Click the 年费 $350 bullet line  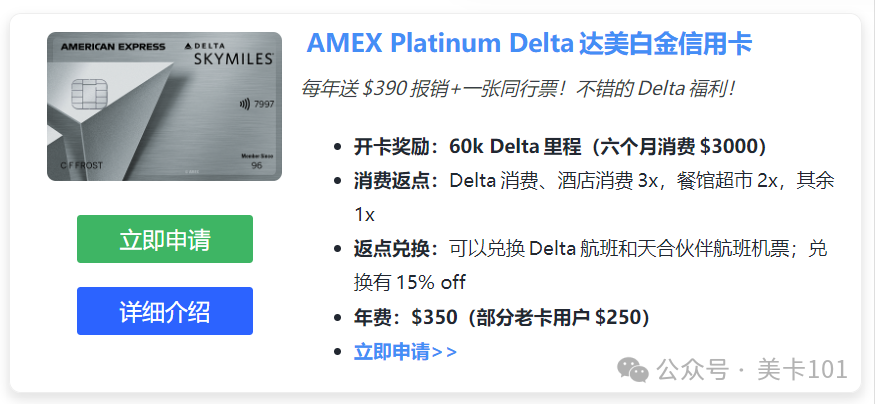(x=502, y=318)
